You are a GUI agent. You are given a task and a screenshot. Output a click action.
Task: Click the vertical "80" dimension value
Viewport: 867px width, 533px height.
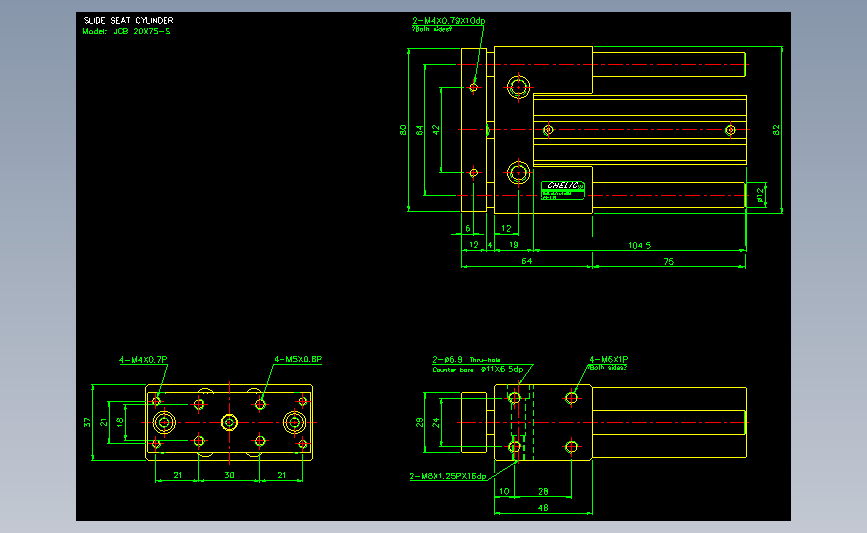pos(403,130)
